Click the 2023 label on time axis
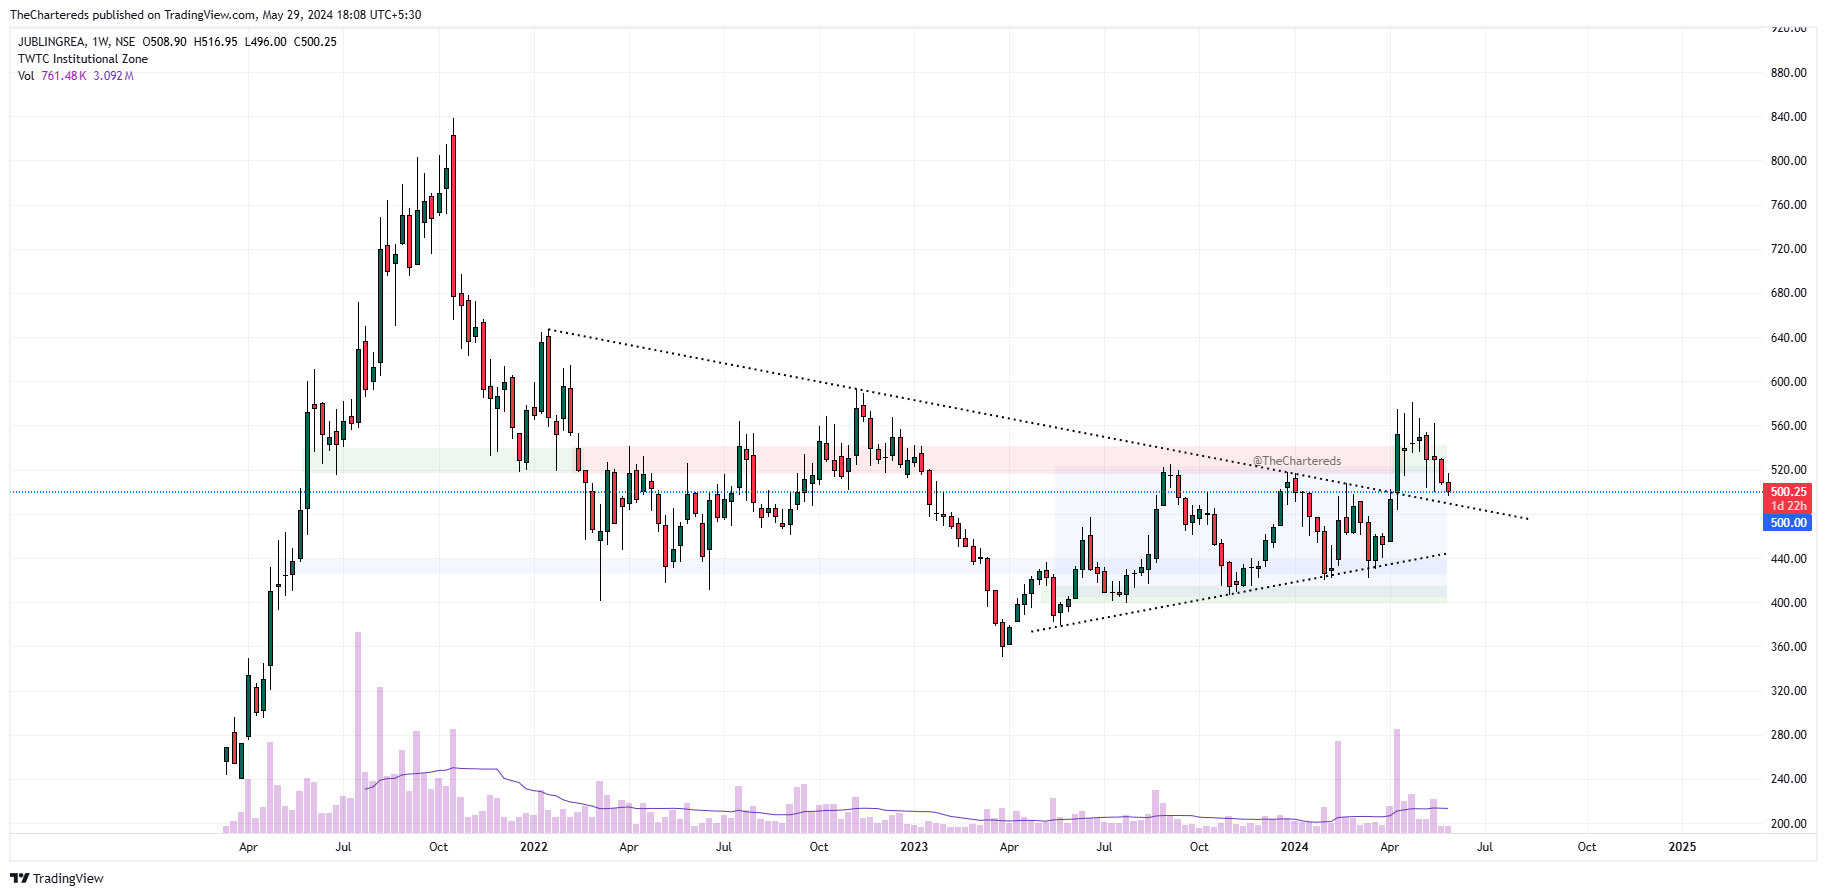Viewport: 1827px width, 896px height. pos(914,847)
